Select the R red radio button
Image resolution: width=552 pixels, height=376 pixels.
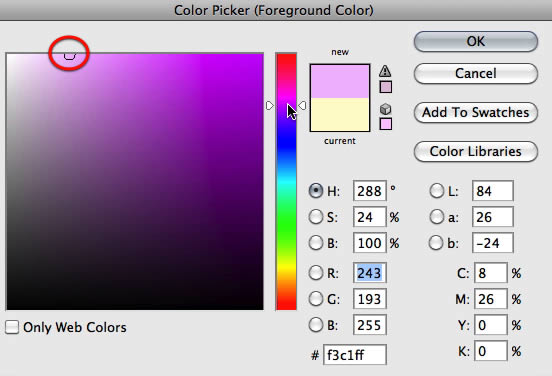tap(315, 273)
